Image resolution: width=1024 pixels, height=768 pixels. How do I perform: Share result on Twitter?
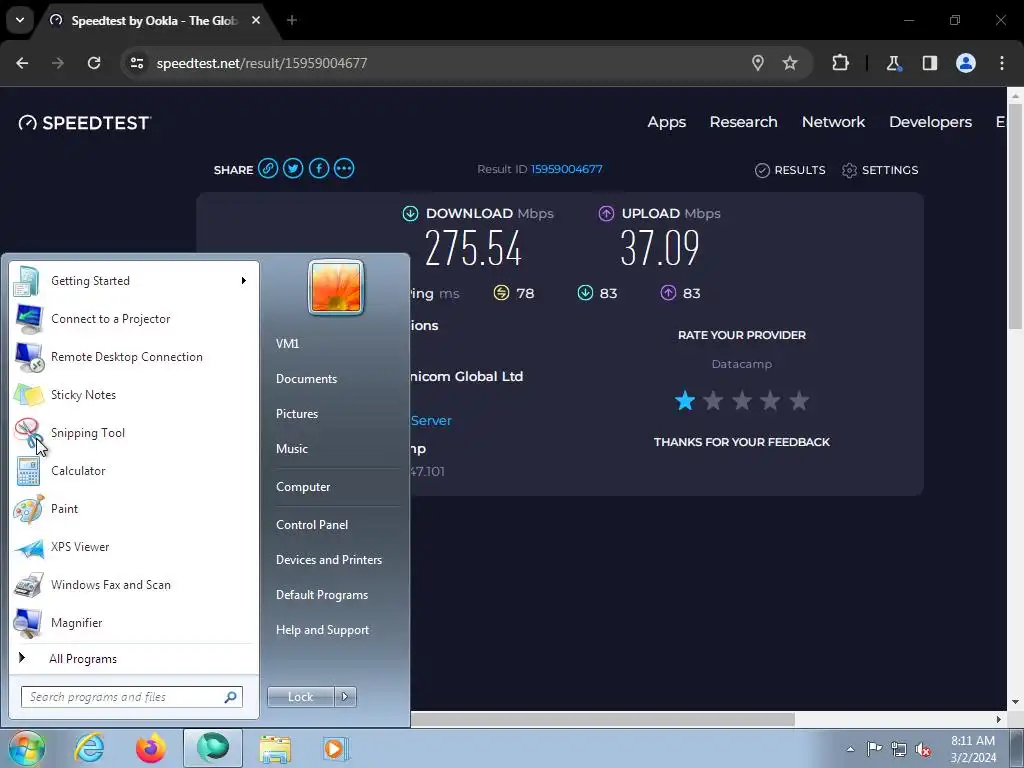click(293, 168)
